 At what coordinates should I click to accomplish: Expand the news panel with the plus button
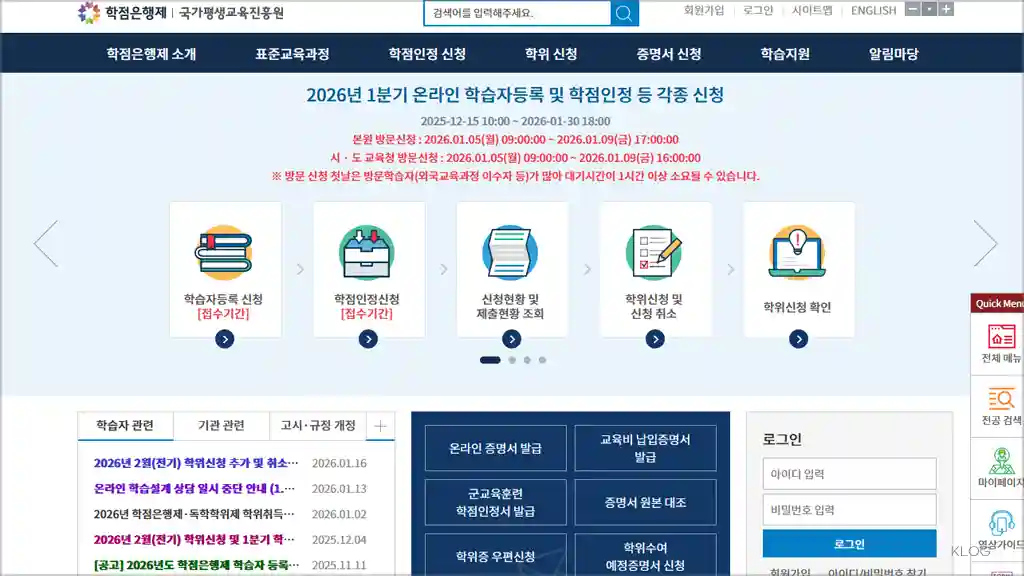[380, 425]
